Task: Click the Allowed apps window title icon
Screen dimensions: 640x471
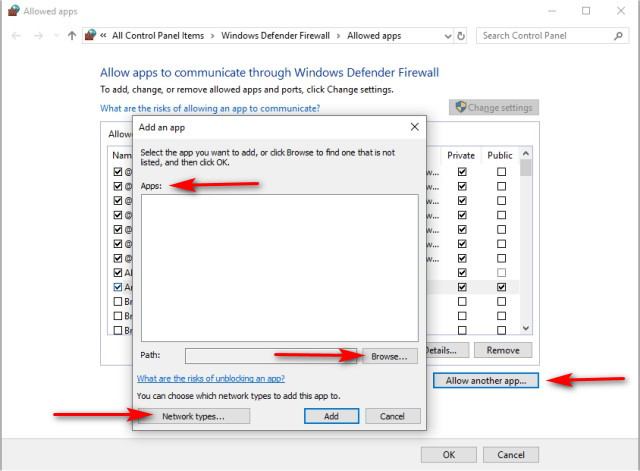Action: pyautogui.click(x=13, y=11)
